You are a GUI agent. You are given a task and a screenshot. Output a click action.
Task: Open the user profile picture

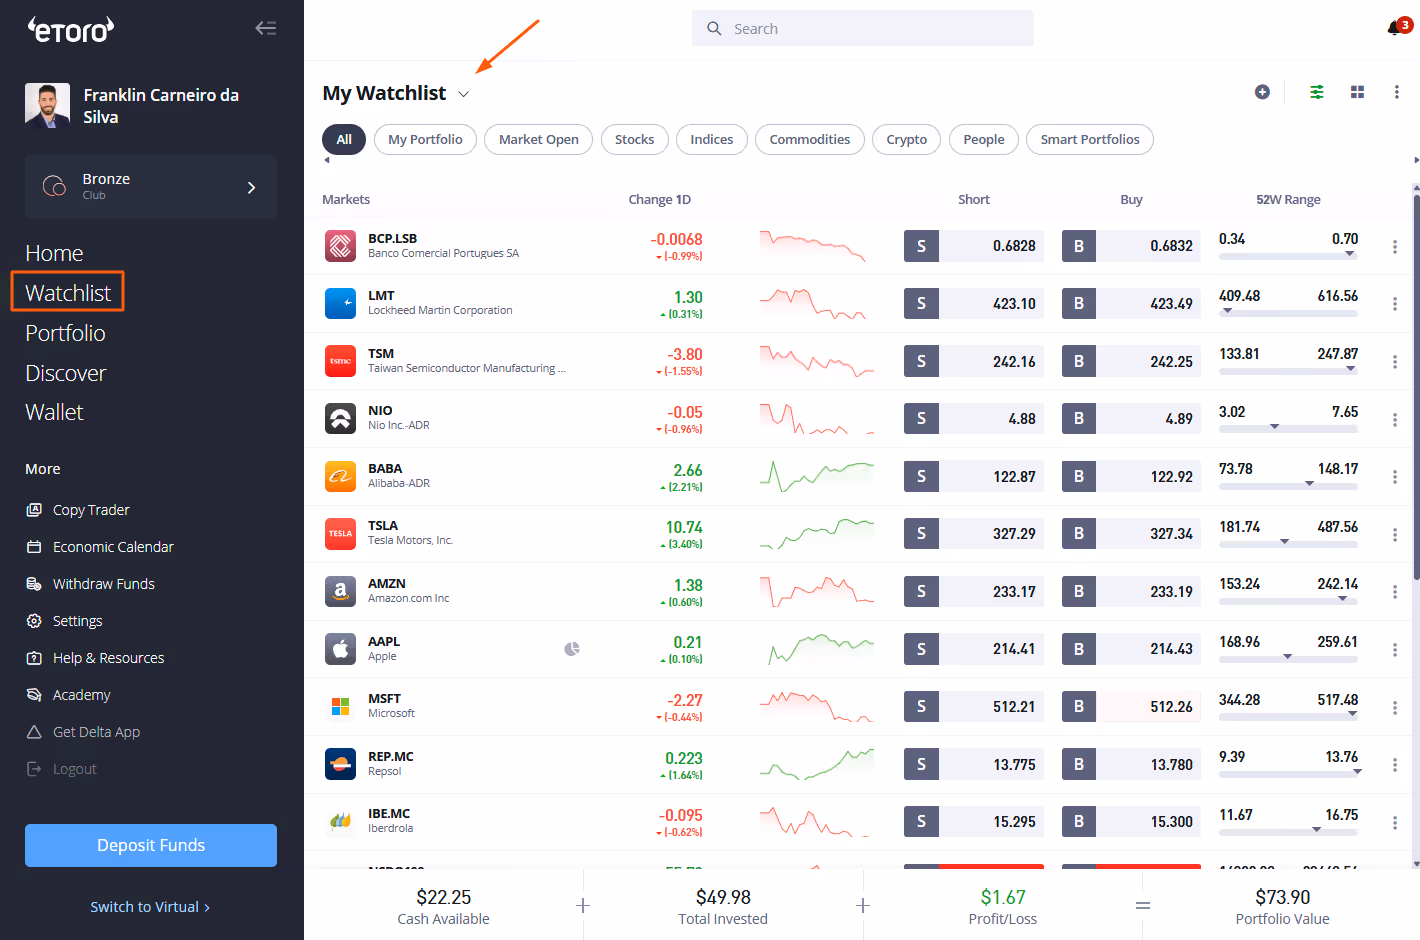click(47, 105)
